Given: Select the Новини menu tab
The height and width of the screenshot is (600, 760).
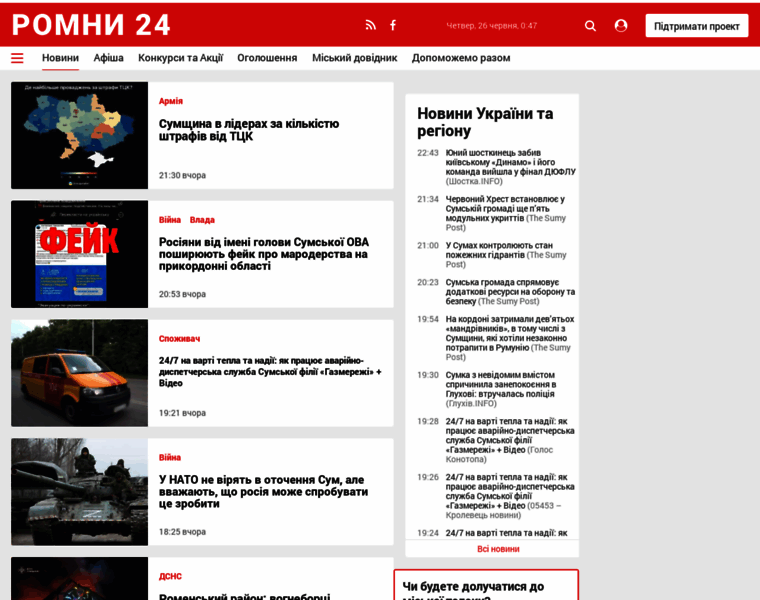Looking at the screenshot, I should pyautogui.click(x=60, y=58).
